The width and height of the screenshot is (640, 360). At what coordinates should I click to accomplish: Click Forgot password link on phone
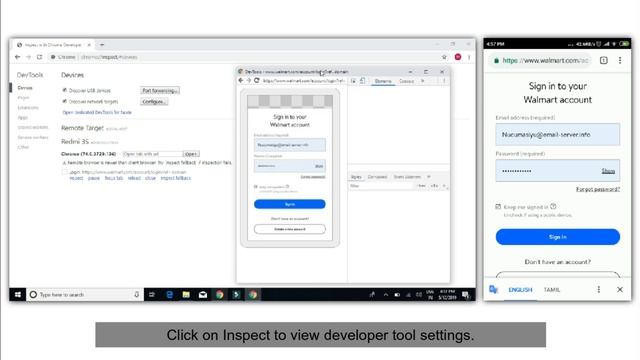point(598,189)
